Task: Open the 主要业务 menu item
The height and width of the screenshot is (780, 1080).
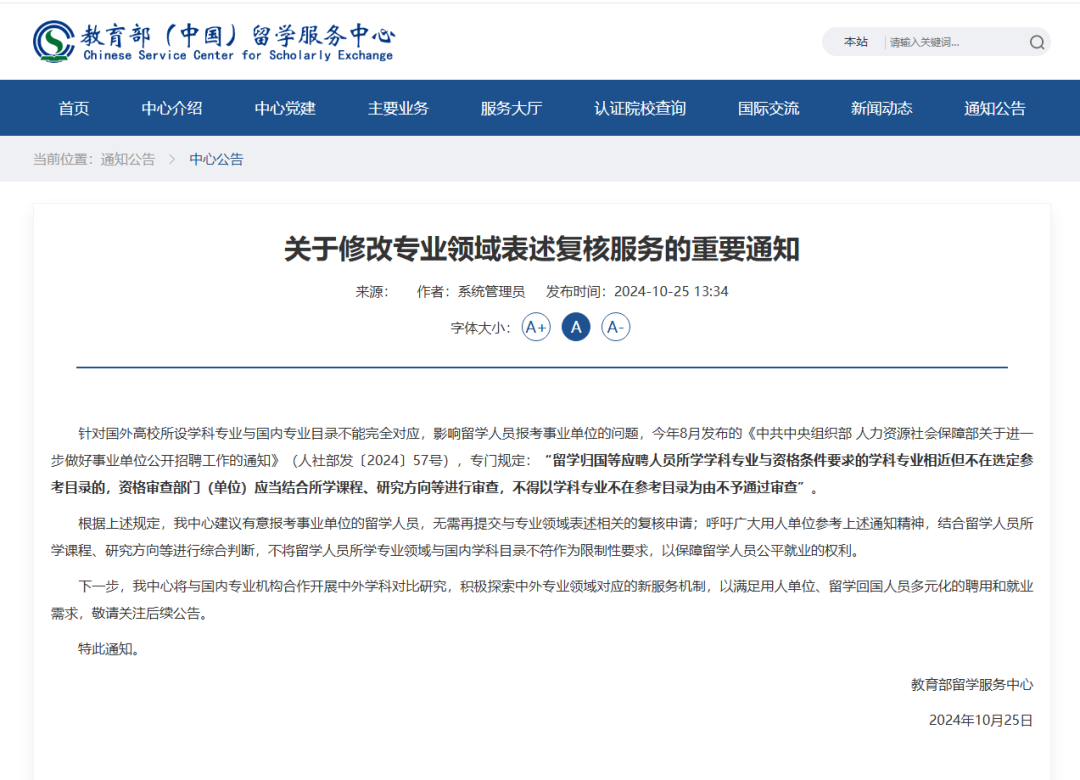Action: coord(398,108)
